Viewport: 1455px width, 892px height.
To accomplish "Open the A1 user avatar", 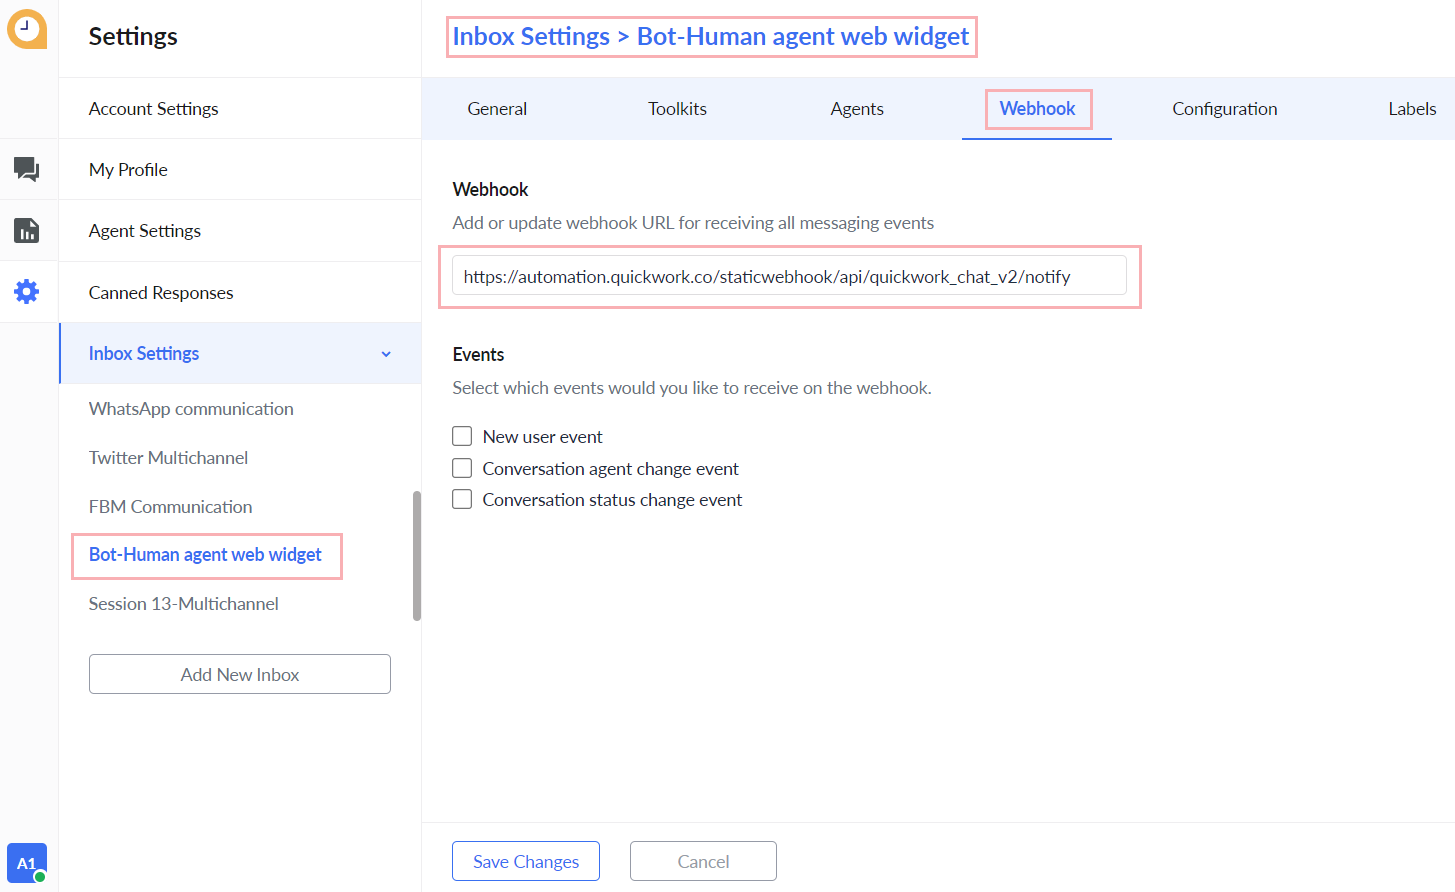I will [27, 863].
